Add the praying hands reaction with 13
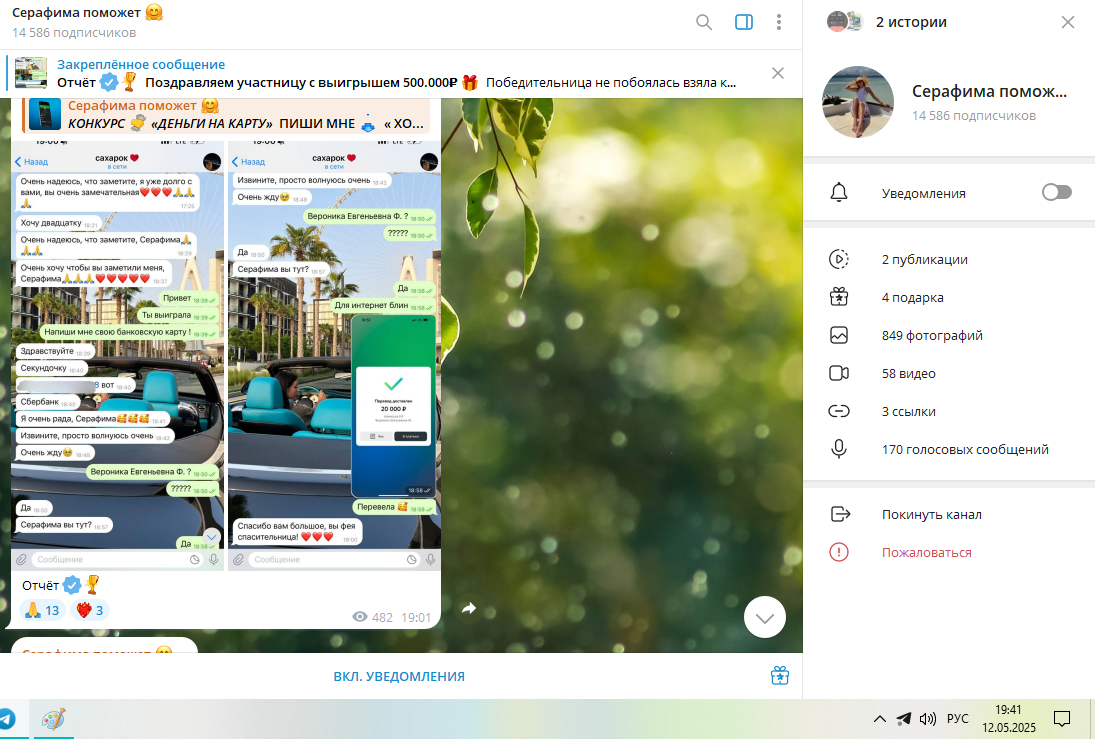Image resolution: width=1095 pixels, height=739 pixels. coord(42,610)
